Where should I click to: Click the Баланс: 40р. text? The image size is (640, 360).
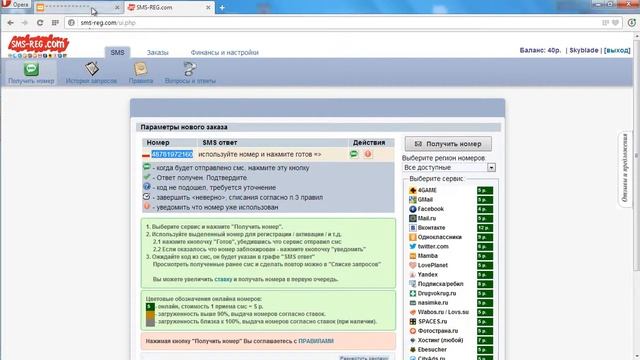click(x=540, y=50)
